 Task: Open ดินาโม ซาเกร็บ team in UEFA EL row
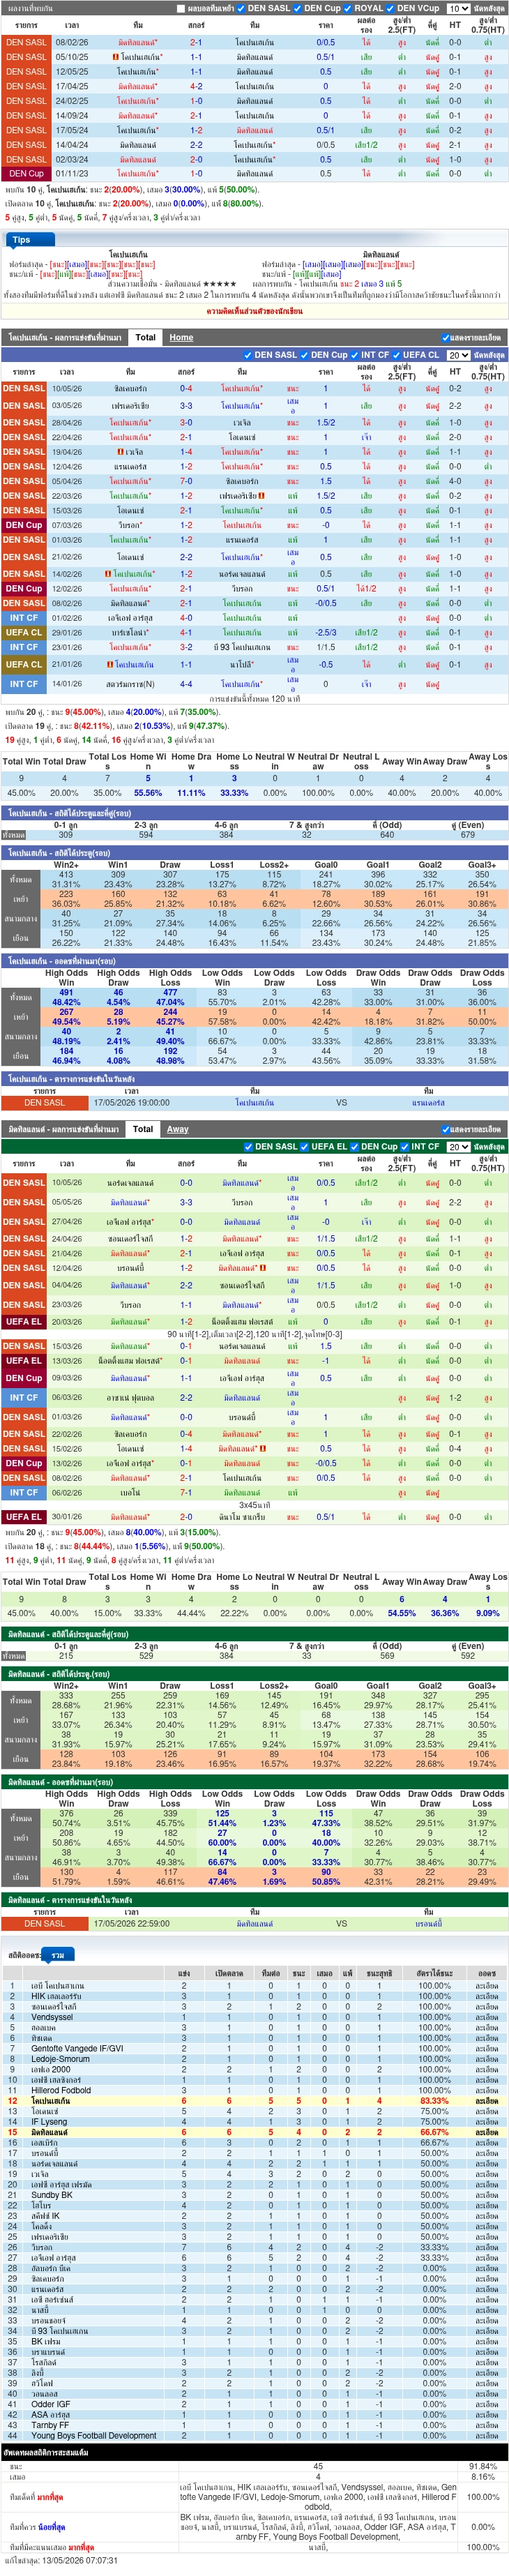coord(242,1517)
